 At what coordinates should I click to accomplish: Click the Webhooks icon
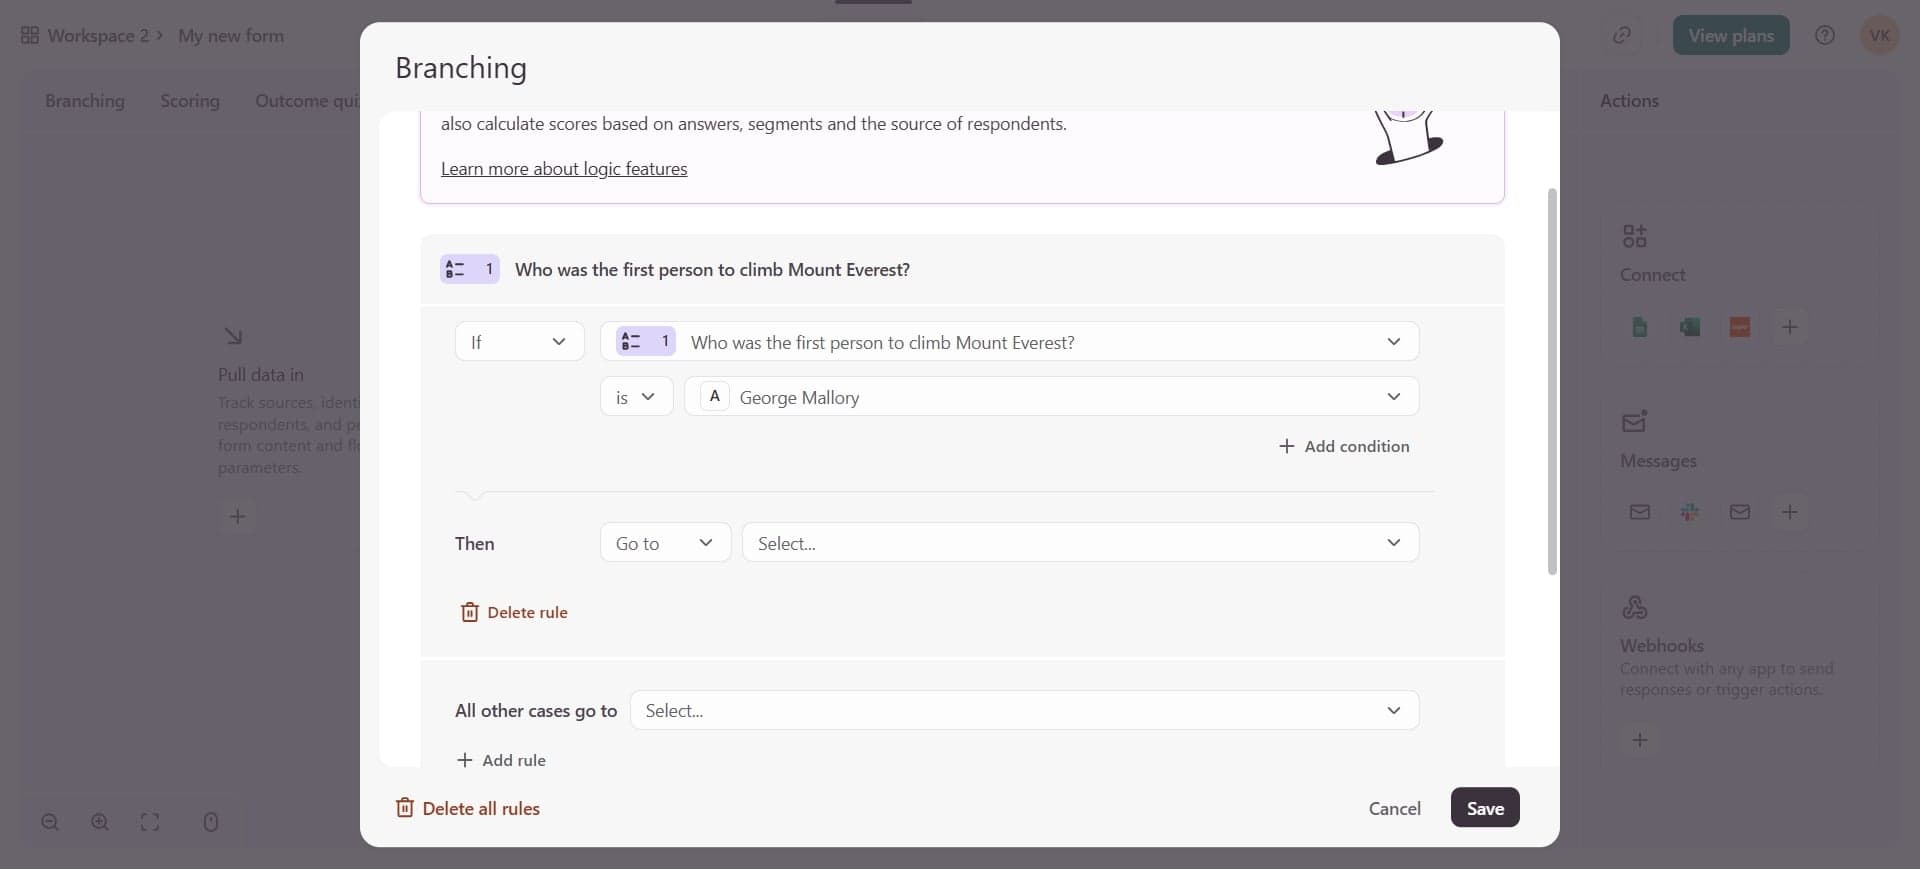coord(1635,607)
